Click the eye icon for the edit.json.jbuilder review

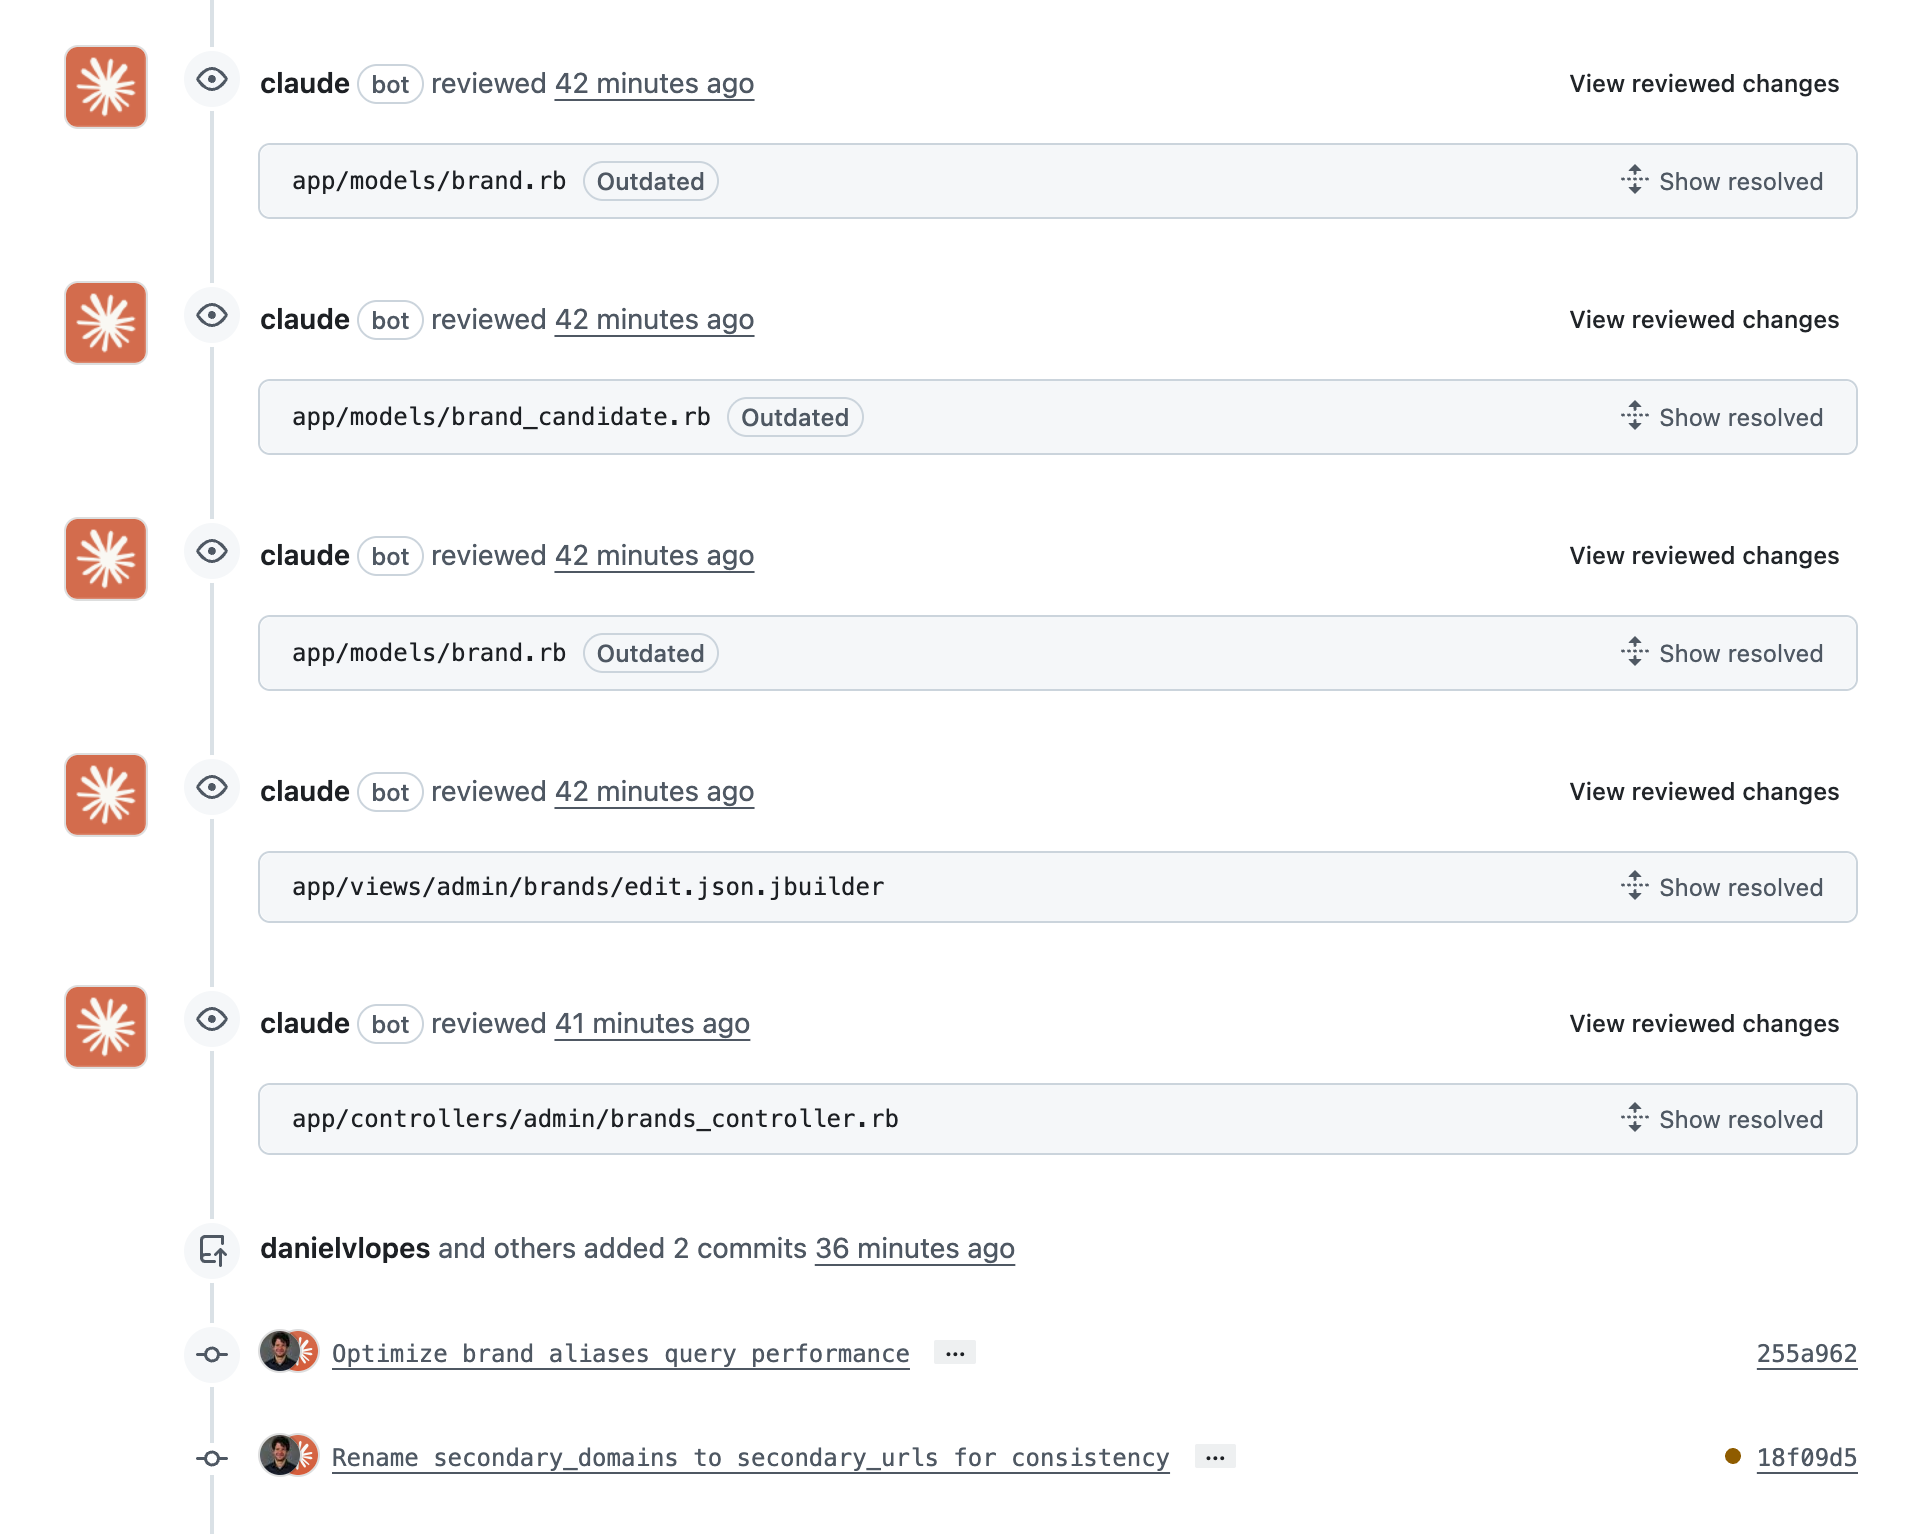212,788
